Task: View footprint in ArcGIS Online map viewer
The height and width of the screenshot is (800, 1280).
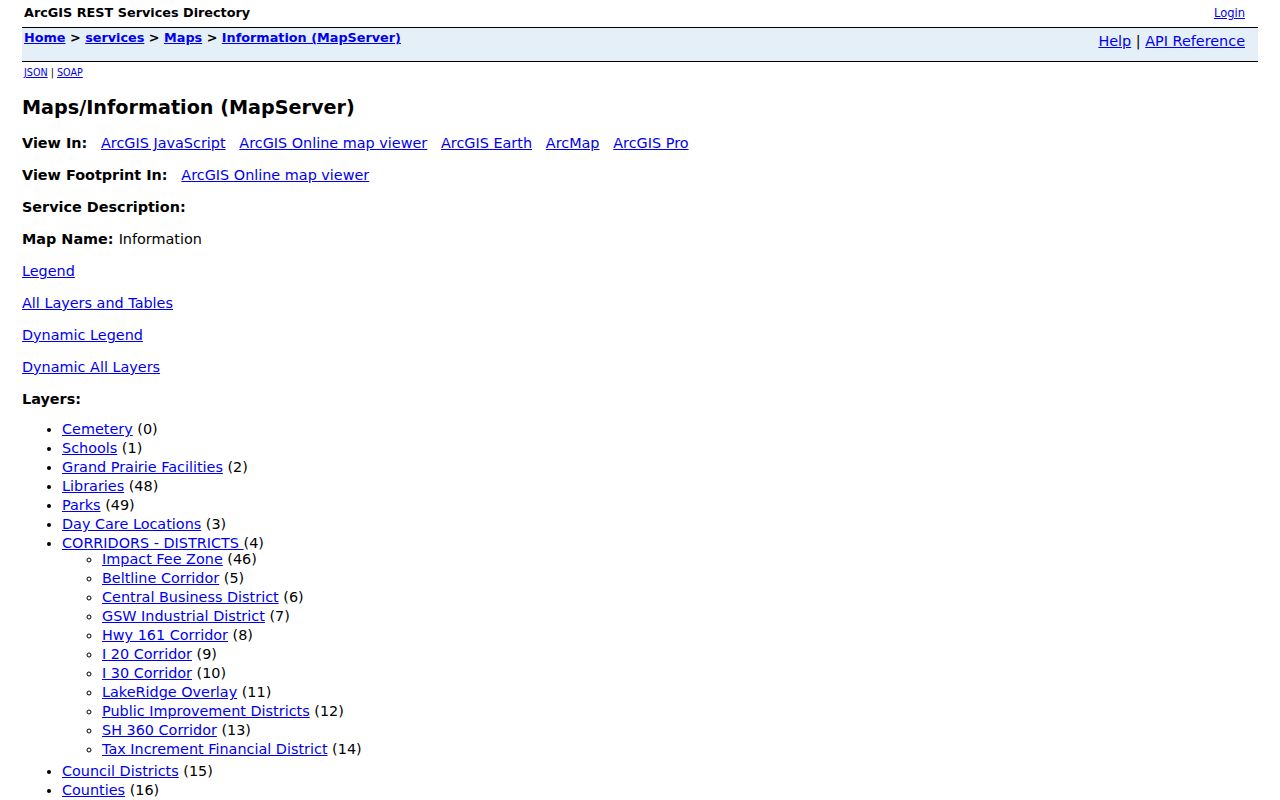Action: [x=275, y=175]
